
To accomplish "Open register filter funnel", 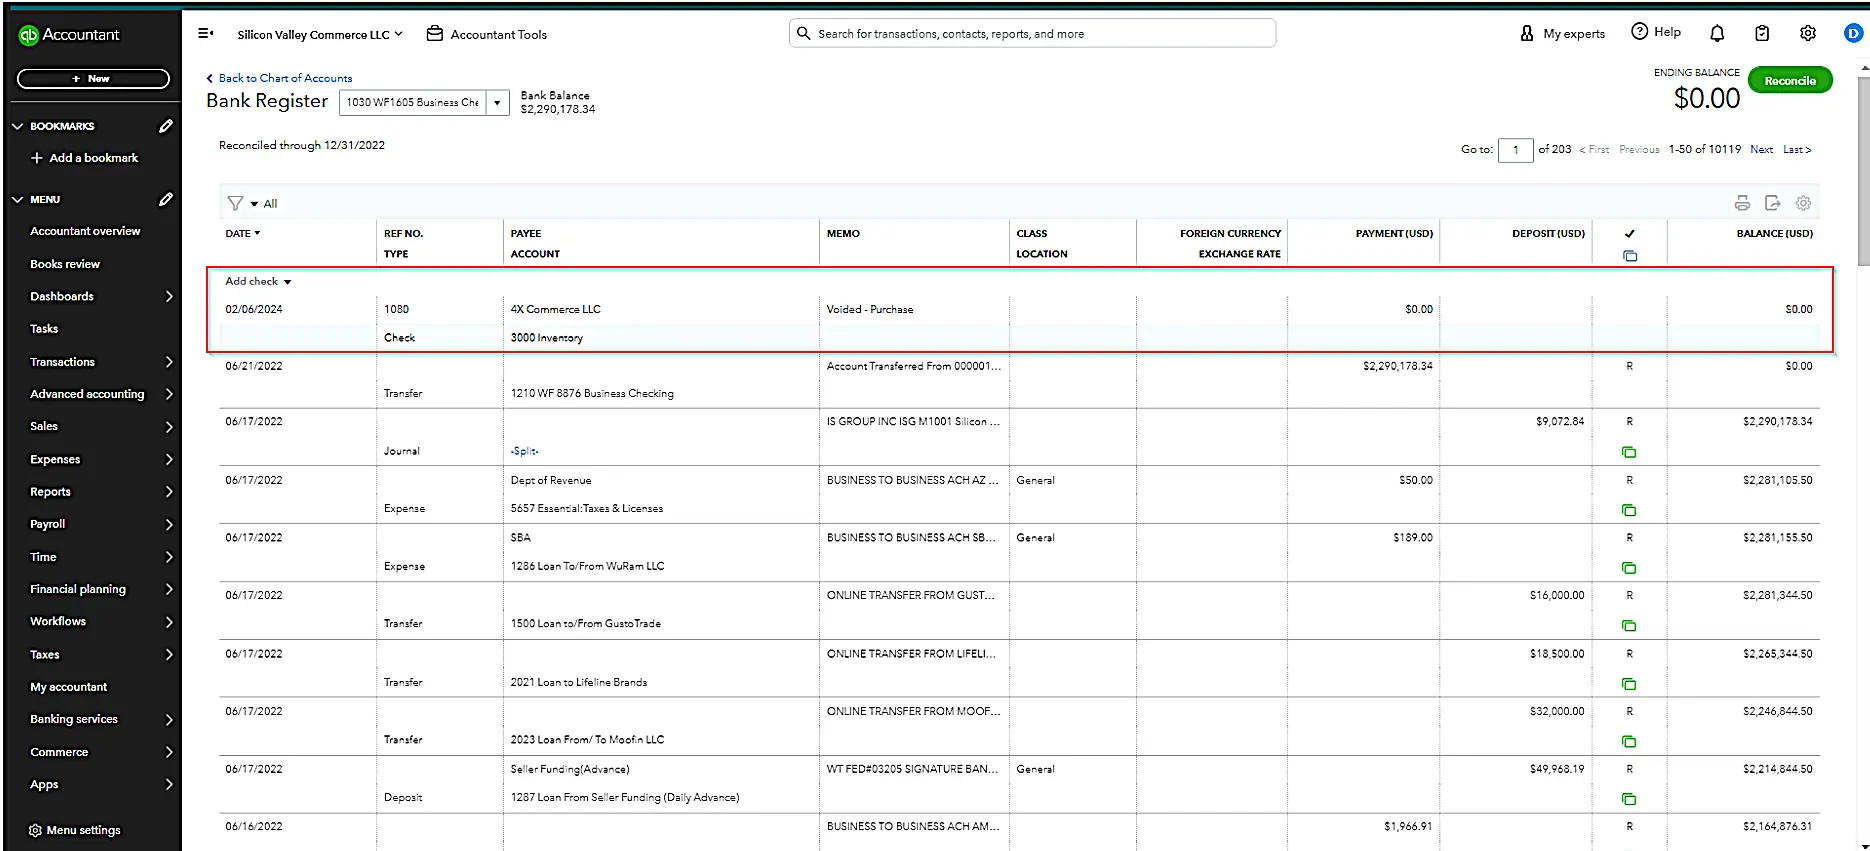I will (x=235, y=203).
